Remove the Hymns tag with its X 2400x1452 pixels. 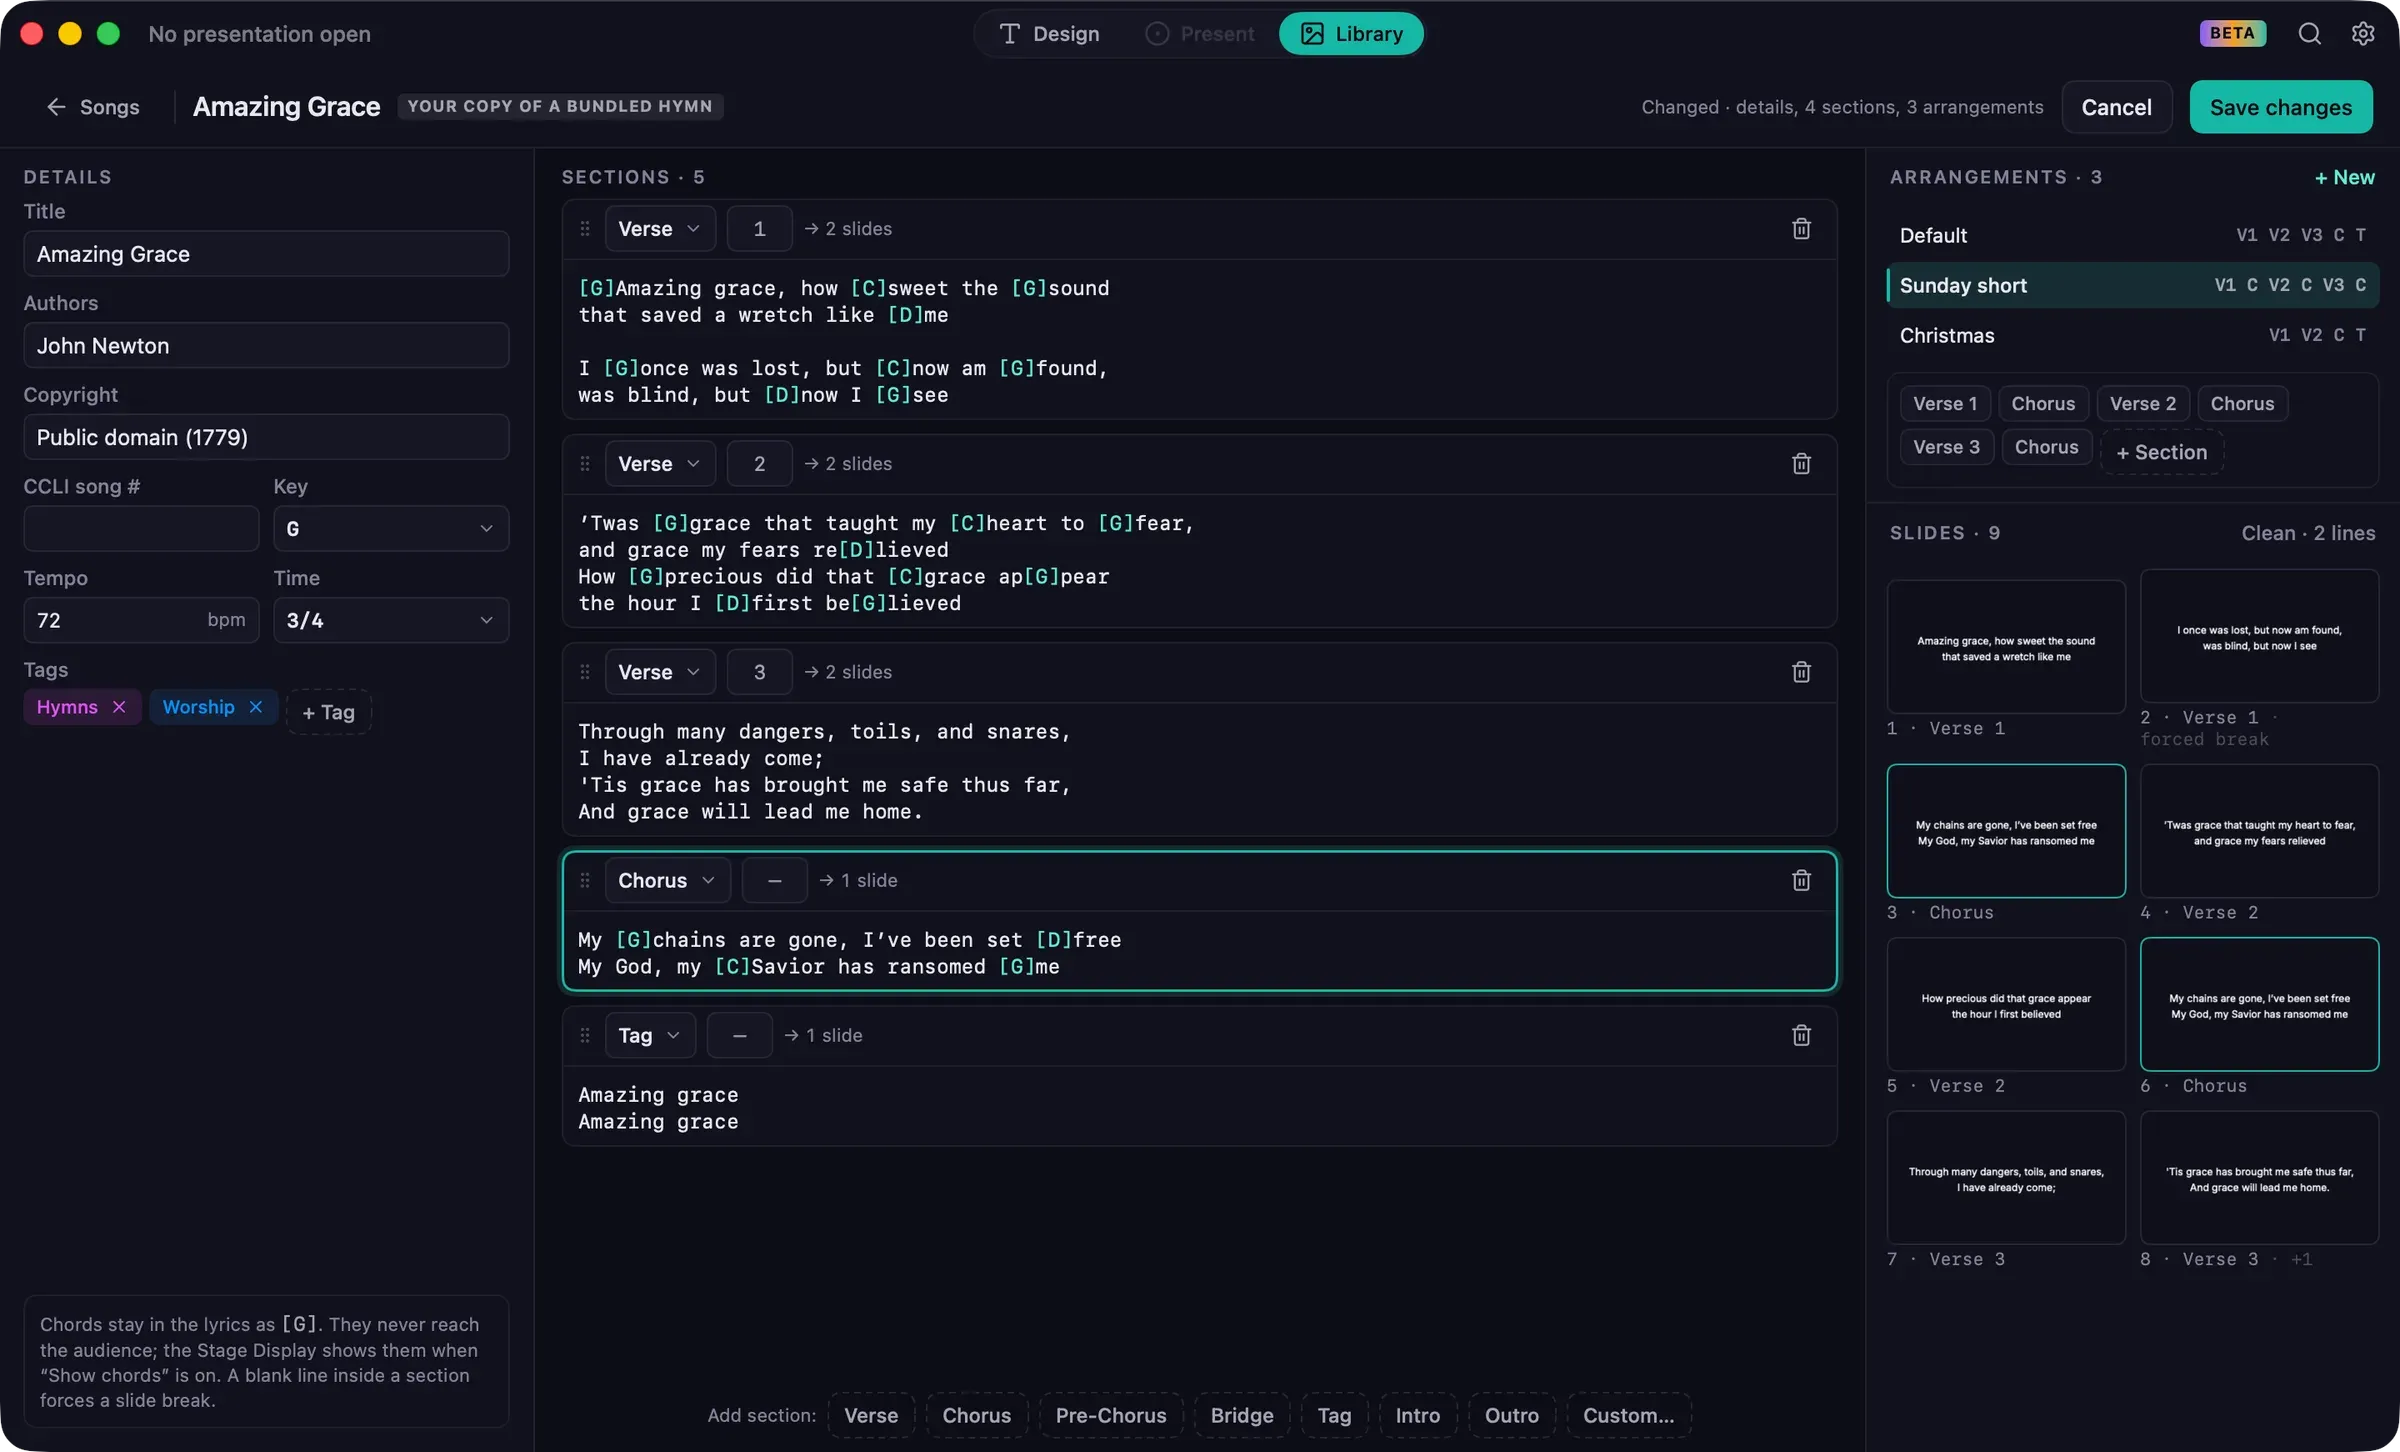coord(119,707)
